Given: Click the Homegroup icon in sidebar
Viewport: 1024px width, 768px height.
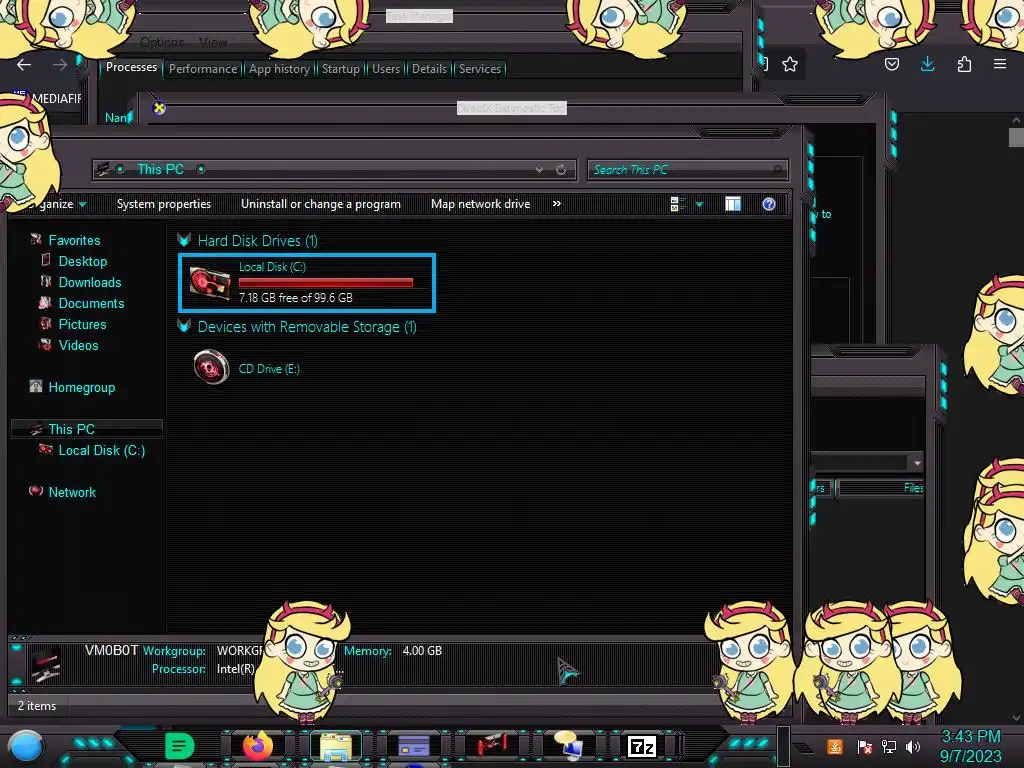Looking at the screenshot, I should [x=36, y=386].
